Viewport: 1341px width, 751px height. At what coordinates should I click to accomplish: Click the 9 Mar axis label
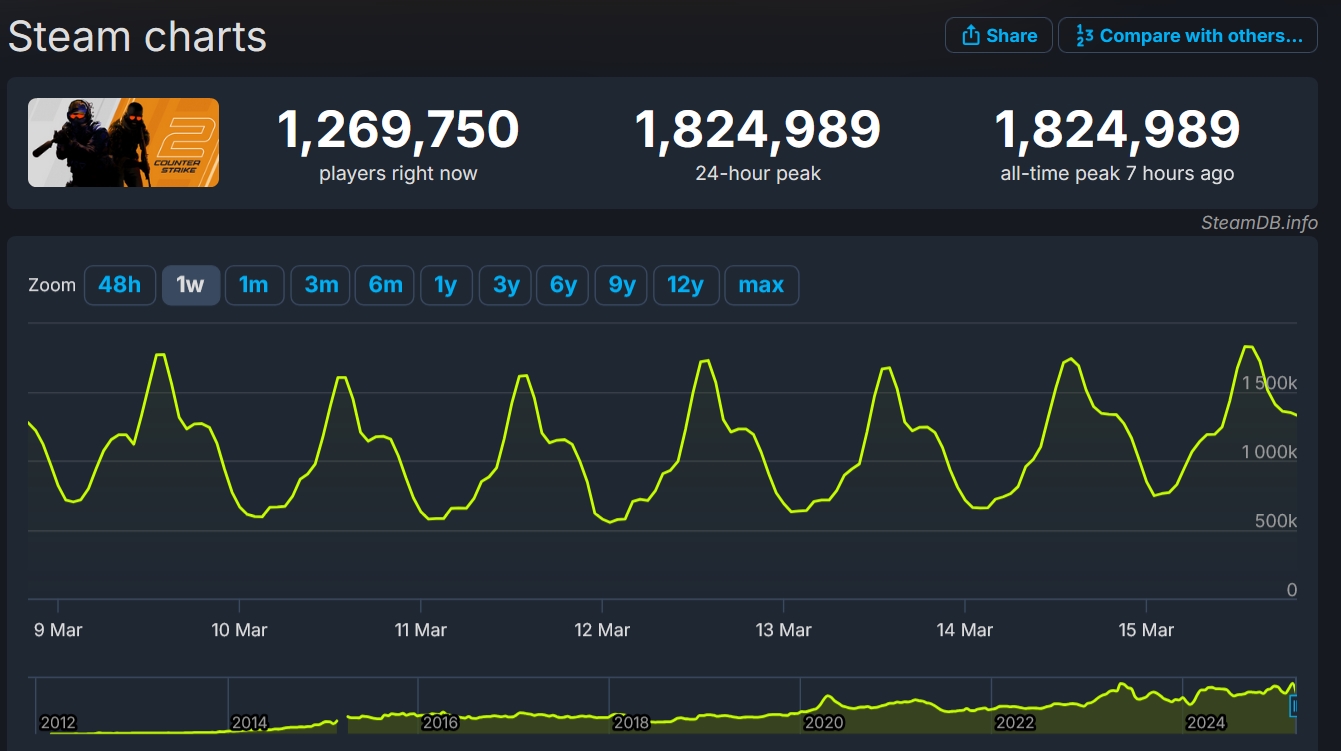pos(57,630)
